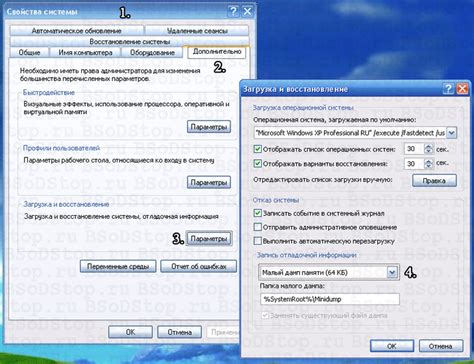The image size is (474, 364).
Task: Close the Загрузка и восстановление dialog with the red X
Action: click(x=462, y=89)
